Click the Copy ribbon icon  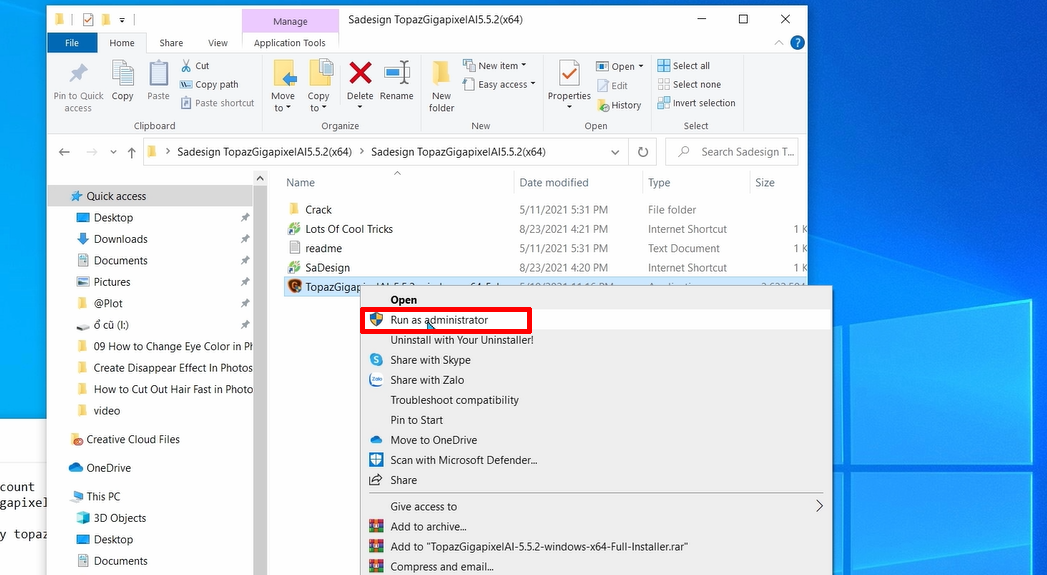point(122,73)
